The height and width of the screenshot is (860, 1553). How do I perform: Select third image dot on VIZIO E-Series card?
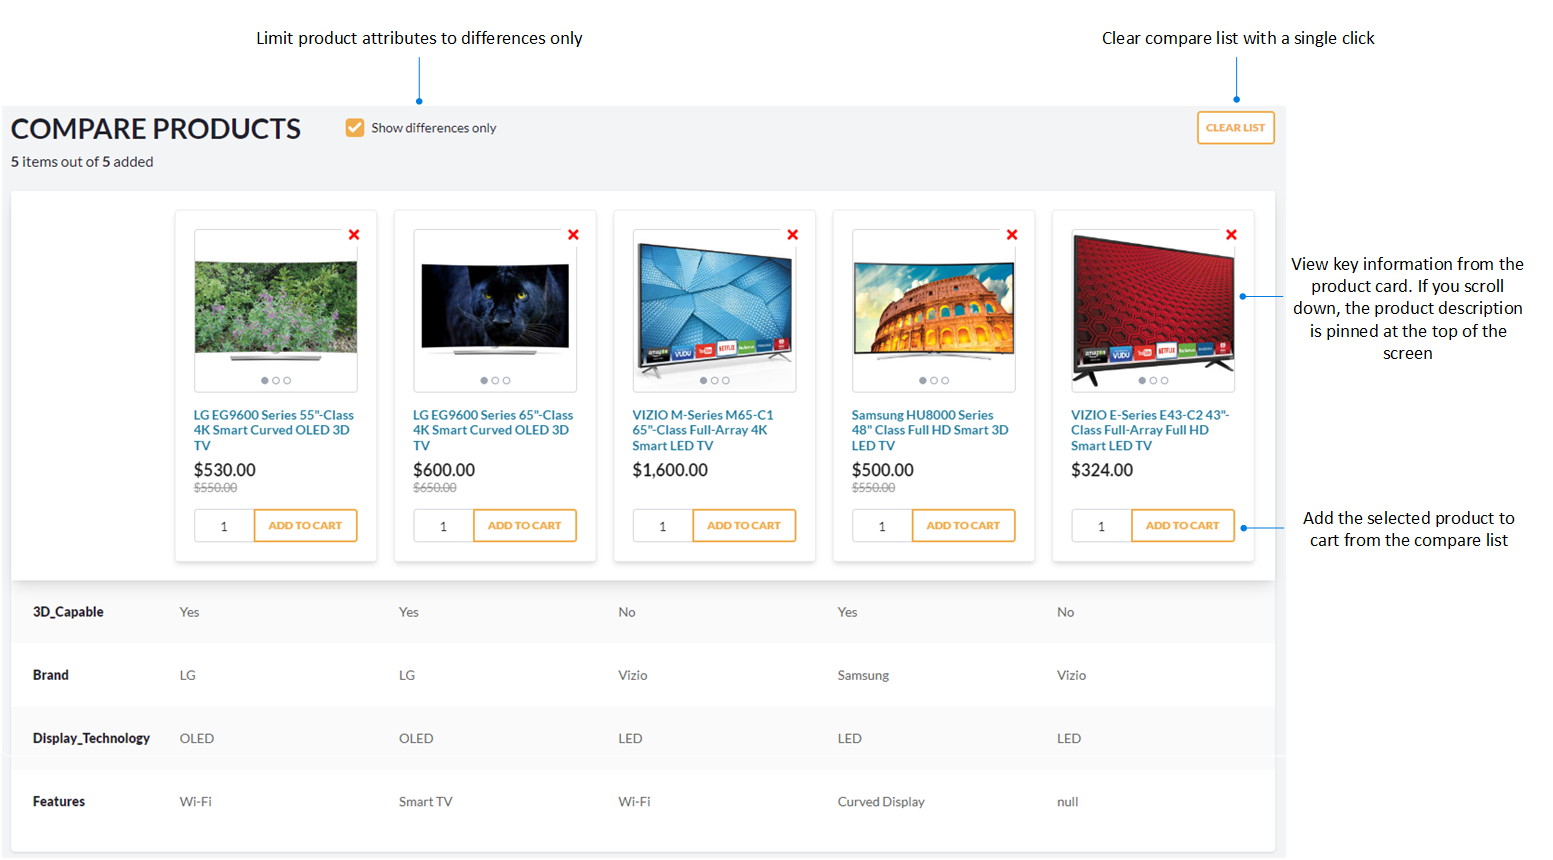click(x=1165, y=381)
